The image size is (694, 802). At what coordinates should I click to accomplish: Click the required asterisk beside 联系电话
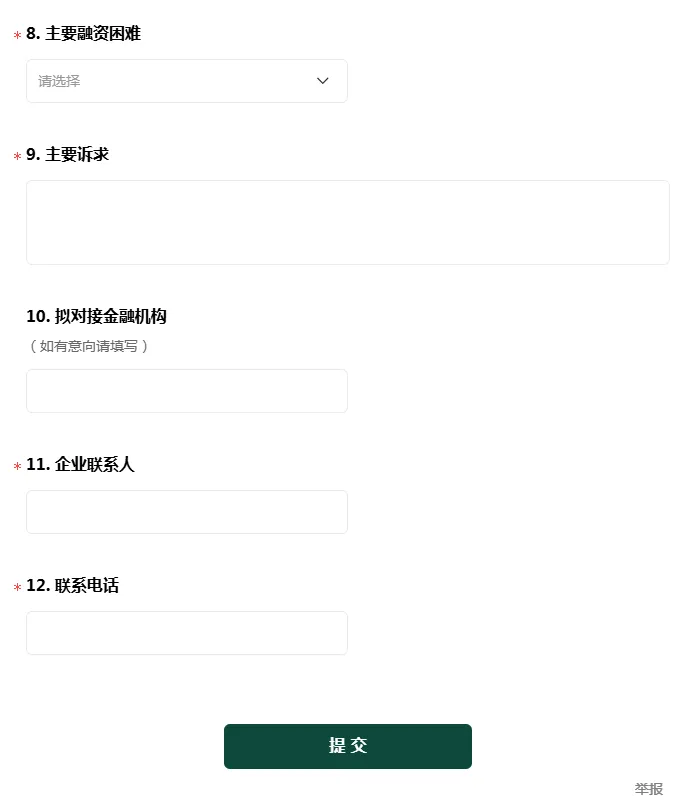coord(17,588)
